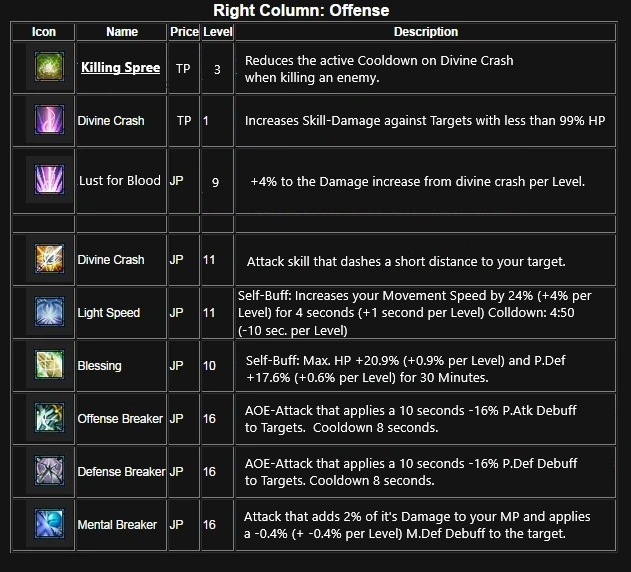Select the Lust for Blood icon

(x=49, y=180)
